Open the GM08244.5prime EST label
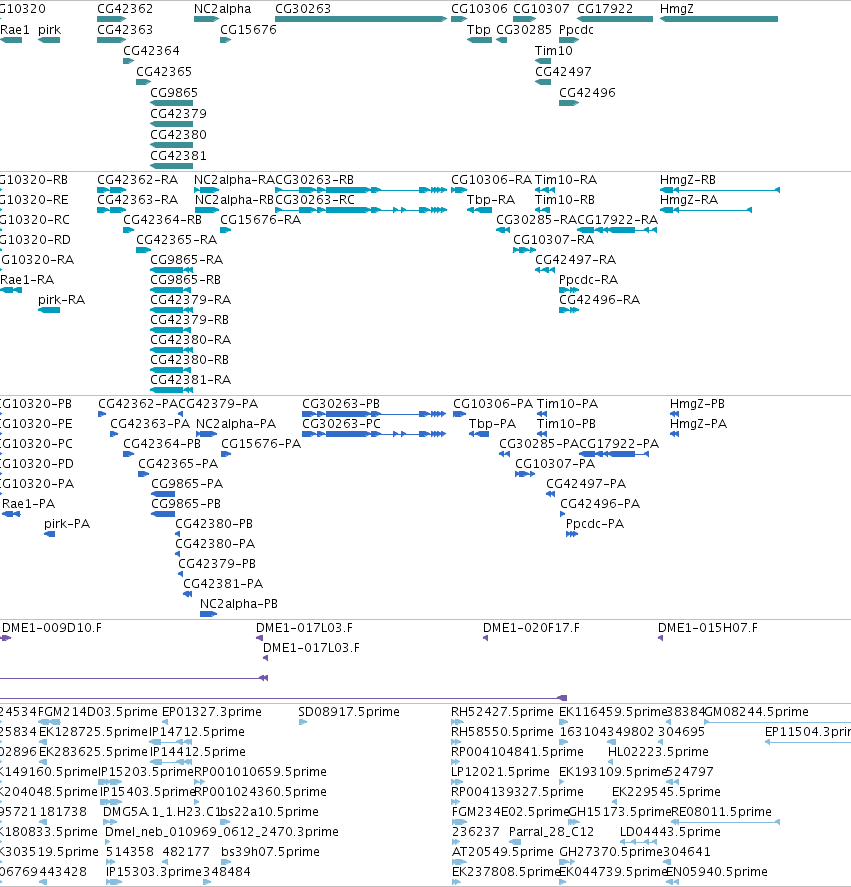This screenshot has width=851, height=887. (757, 712)
